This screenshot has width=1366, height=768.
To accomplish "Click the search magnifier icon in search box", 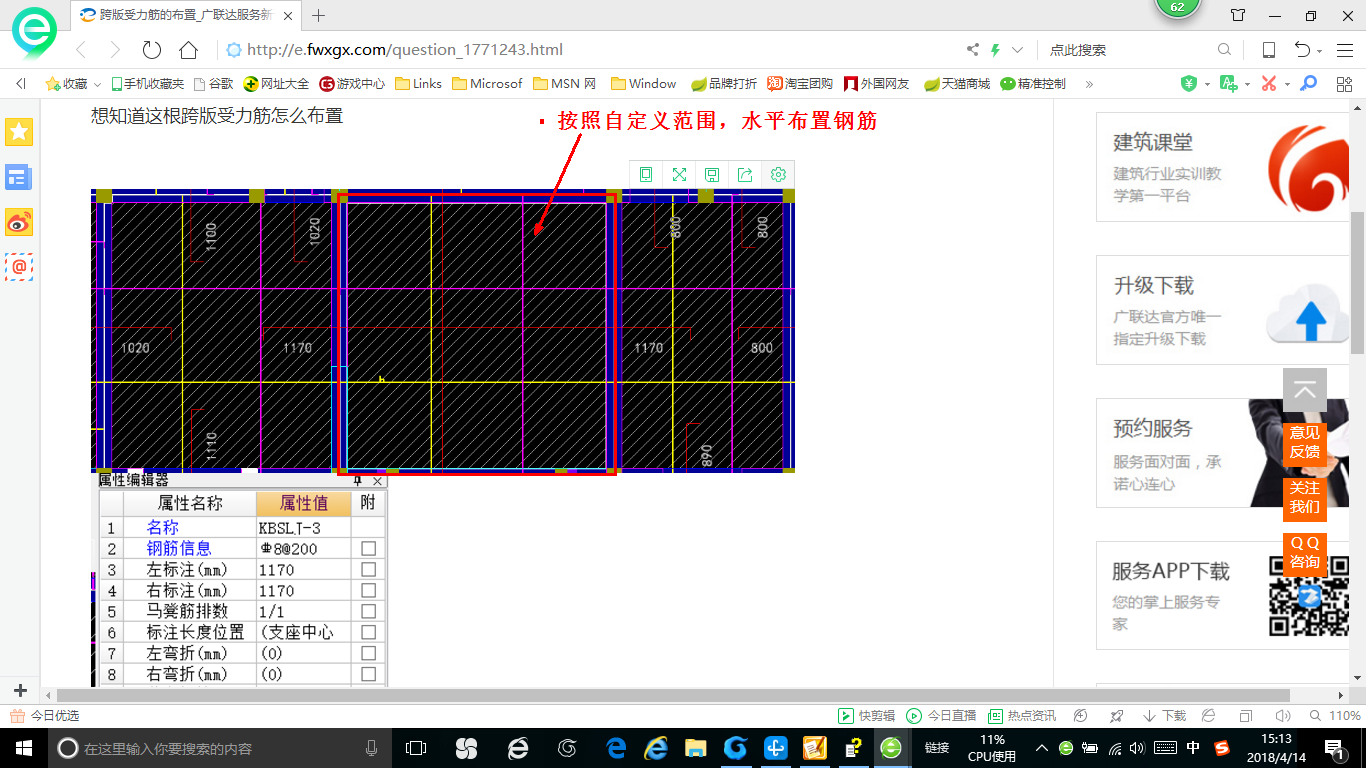I will coord(1225,50).
